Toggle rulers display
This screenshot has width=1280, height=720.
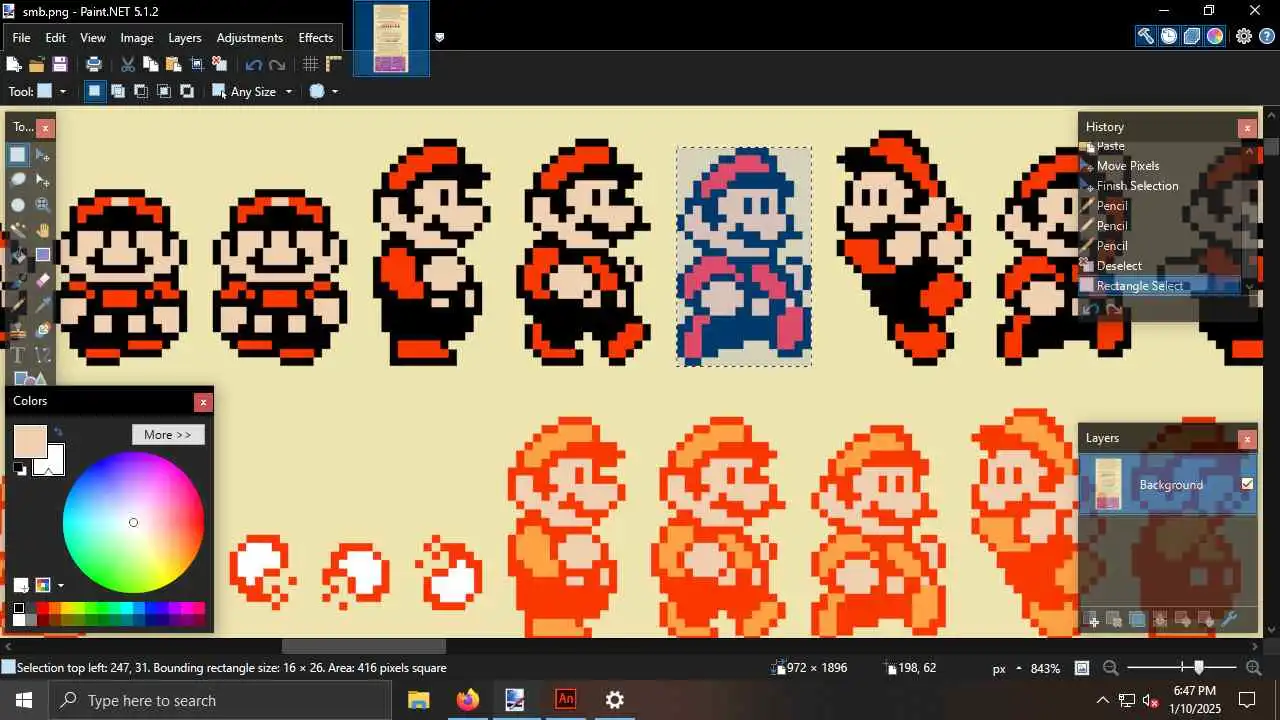coord(334,64)
